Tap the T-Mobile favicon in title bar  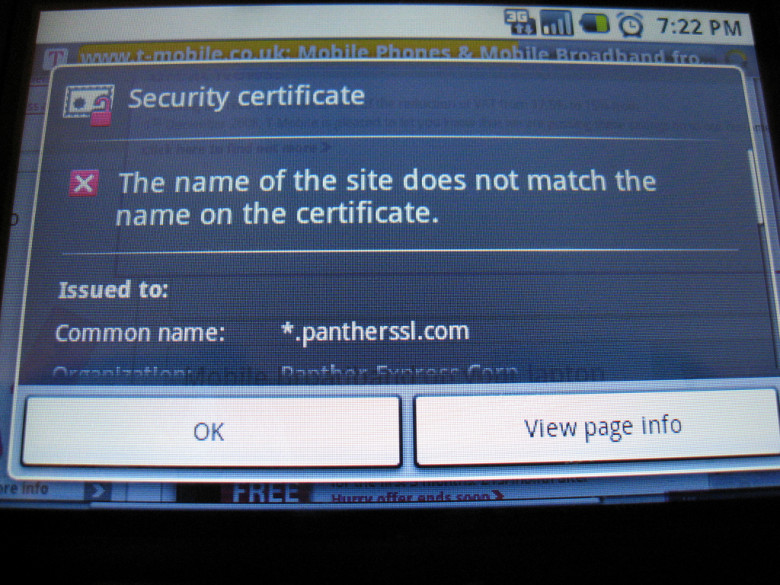[56, 59]
